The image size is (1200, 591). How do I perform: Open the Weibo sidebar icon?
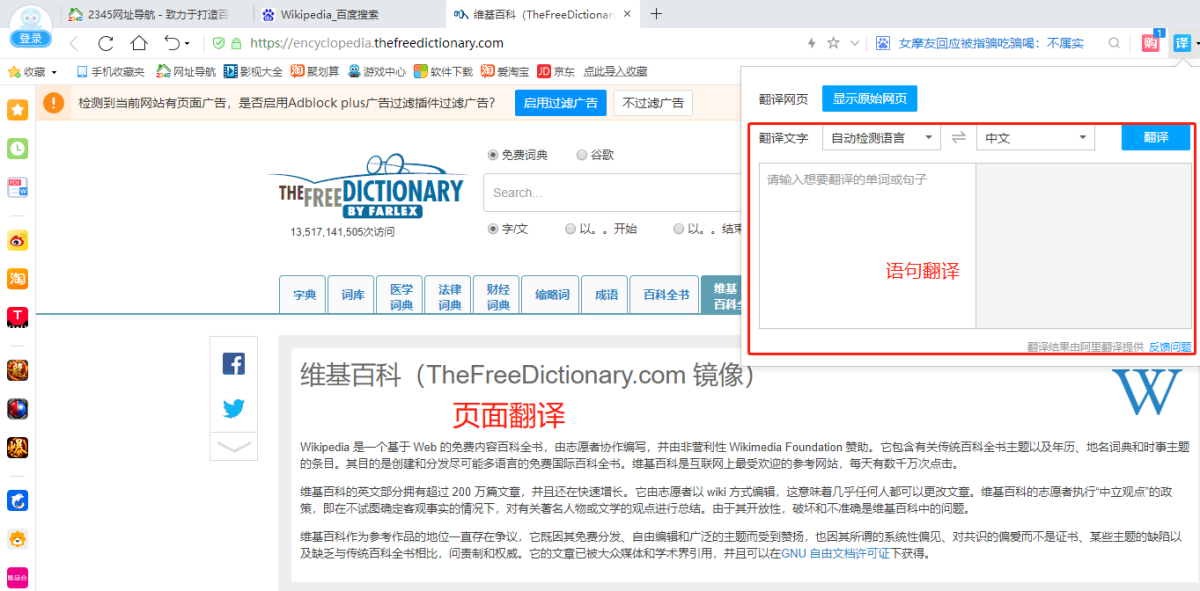17,240
